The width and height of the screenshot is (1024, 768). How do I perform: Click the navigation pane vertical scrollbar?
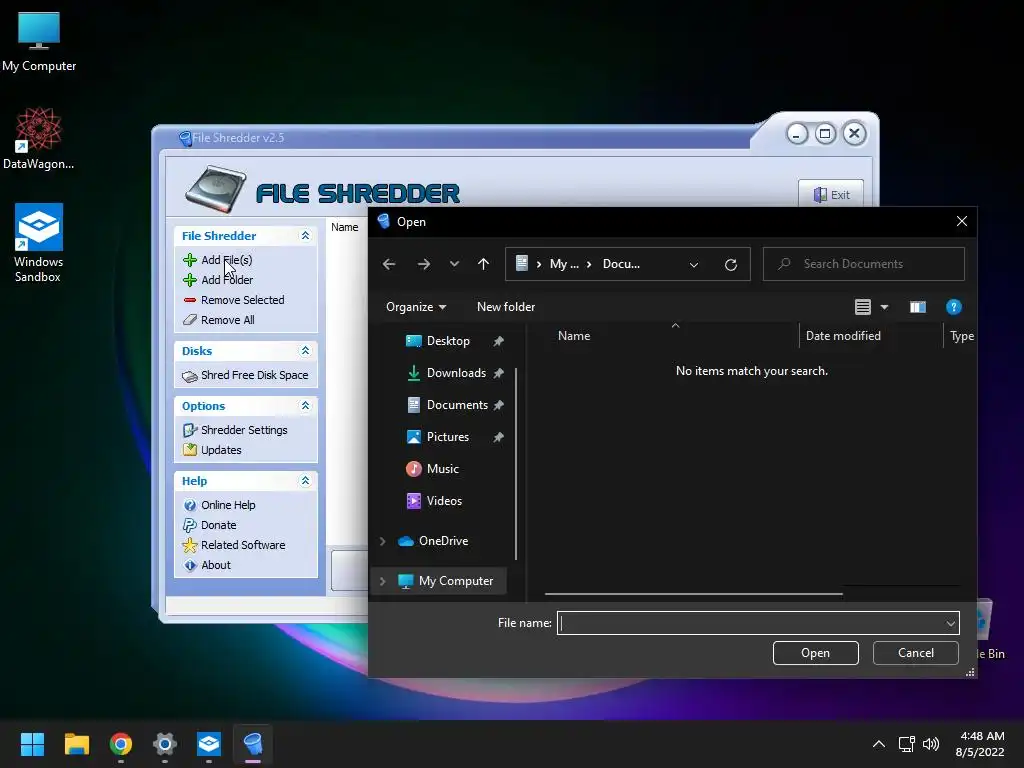[x=516, y=464]
